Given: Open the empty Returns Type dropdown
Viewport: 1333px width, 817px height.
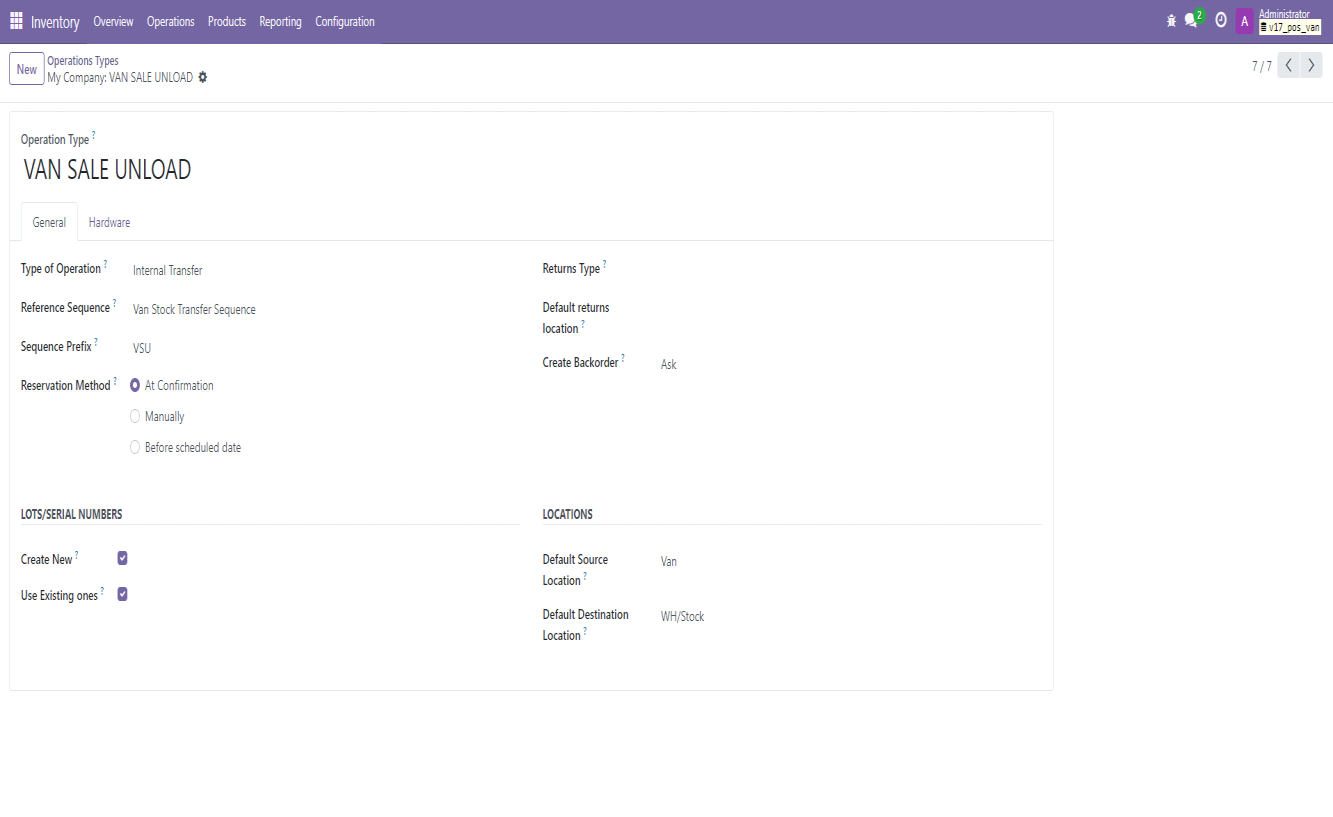Looking at the screenshot, I should (850, 269).
